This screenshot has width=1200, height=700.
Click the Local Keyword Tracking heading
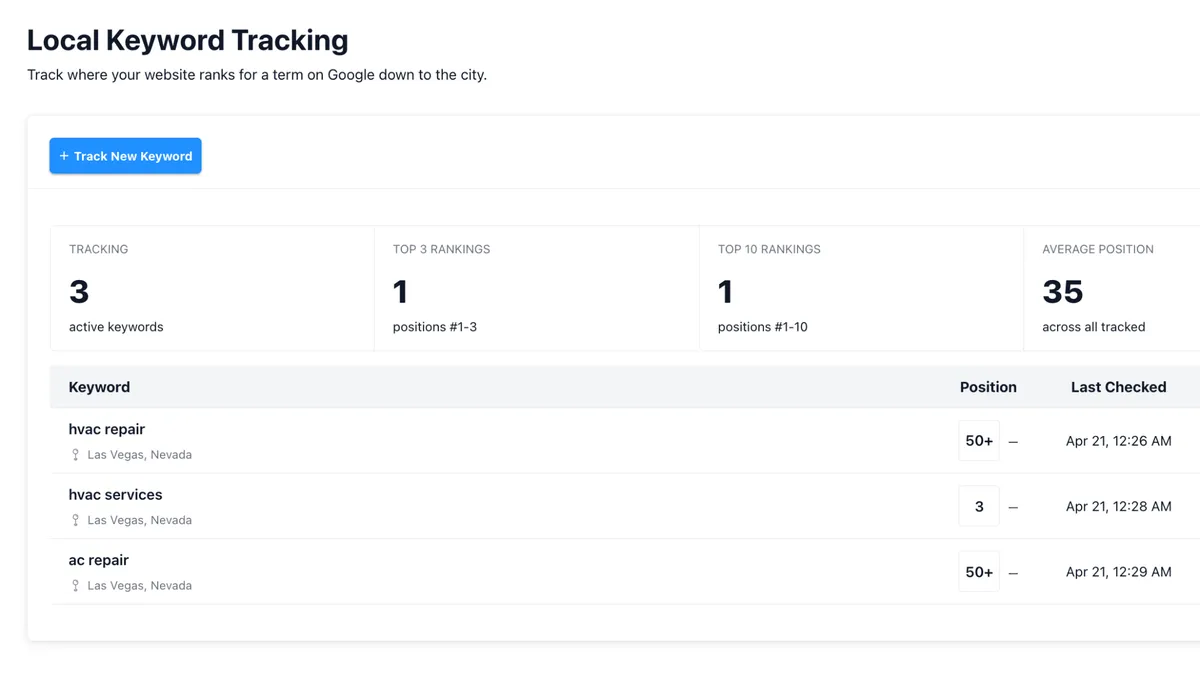188,40
